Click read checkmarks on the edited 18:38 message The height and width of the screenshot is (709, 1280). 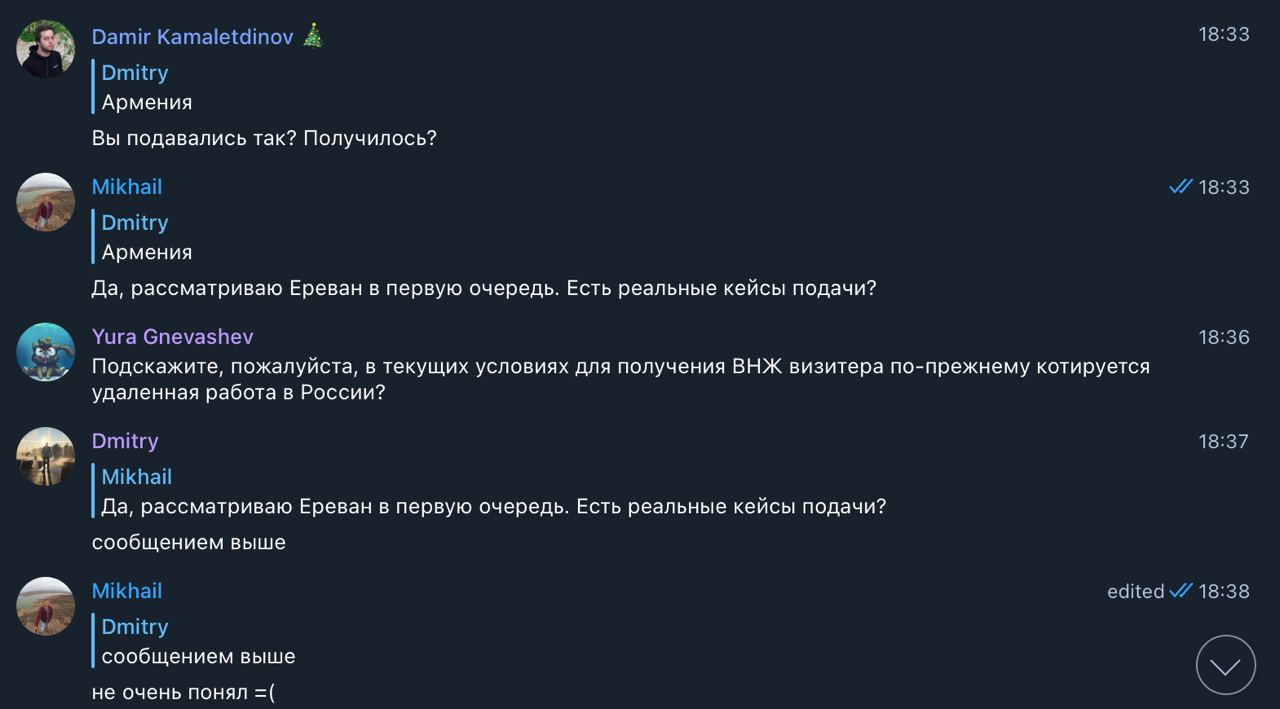pos(1181,591)
